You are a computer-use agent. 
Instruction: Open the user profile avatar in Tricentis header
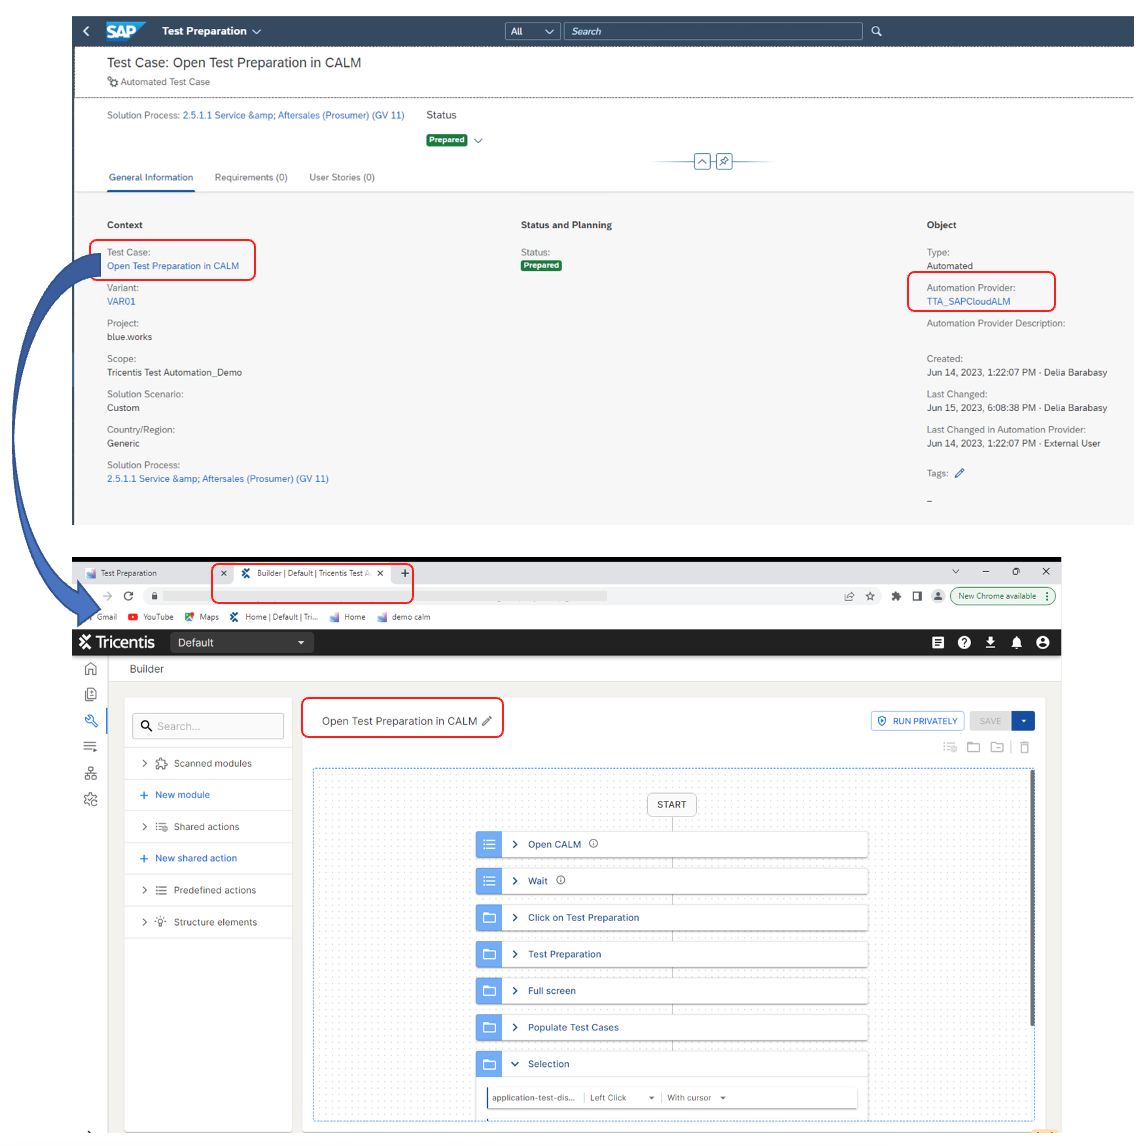pos(1043,642)
